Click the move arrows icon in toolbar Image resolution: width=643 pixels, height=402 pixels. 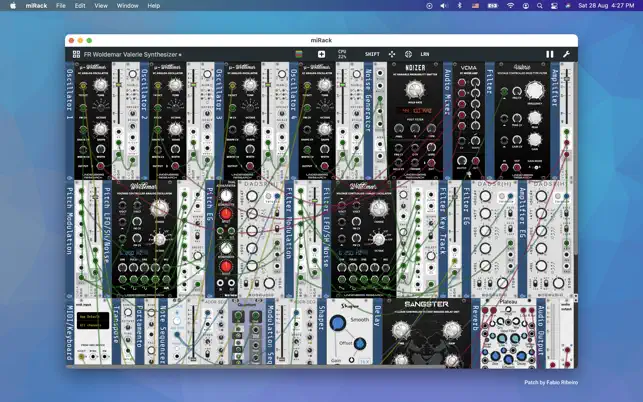[x=392, y=54]
